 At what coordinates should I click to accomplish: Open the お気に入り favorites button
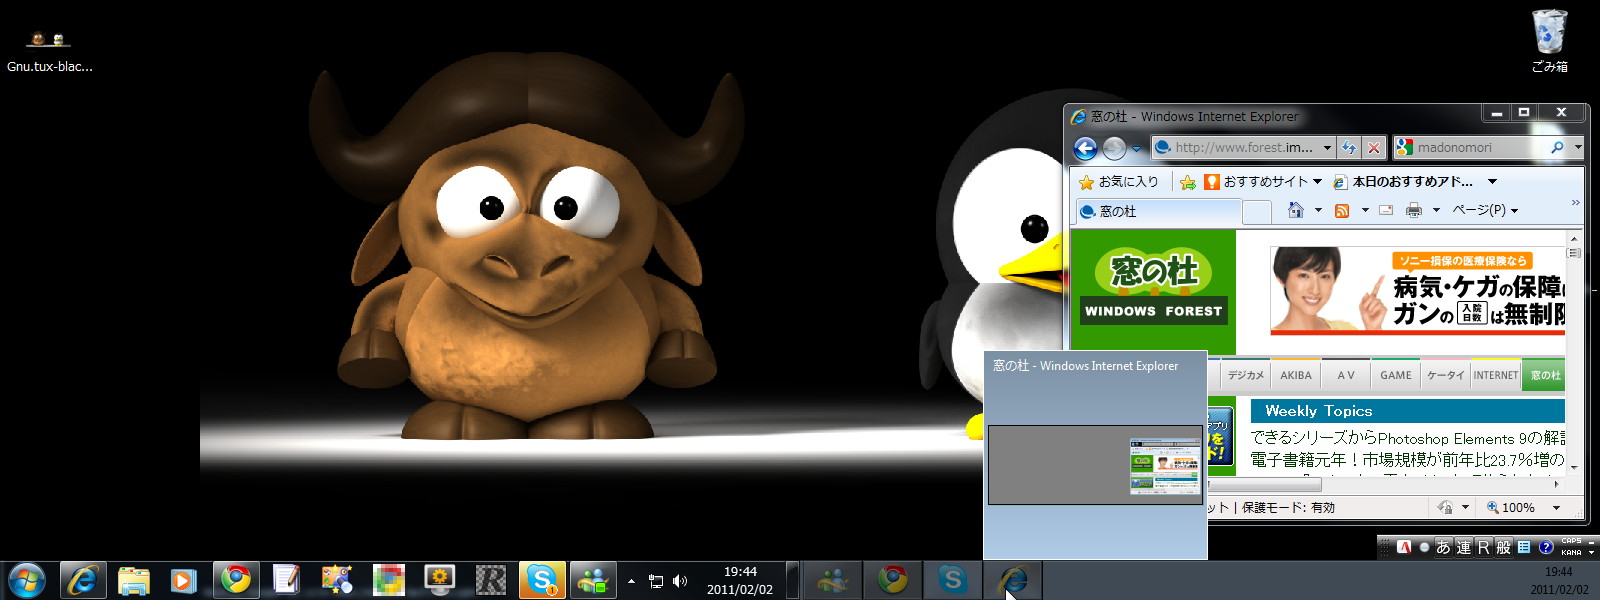(1118, 182)
